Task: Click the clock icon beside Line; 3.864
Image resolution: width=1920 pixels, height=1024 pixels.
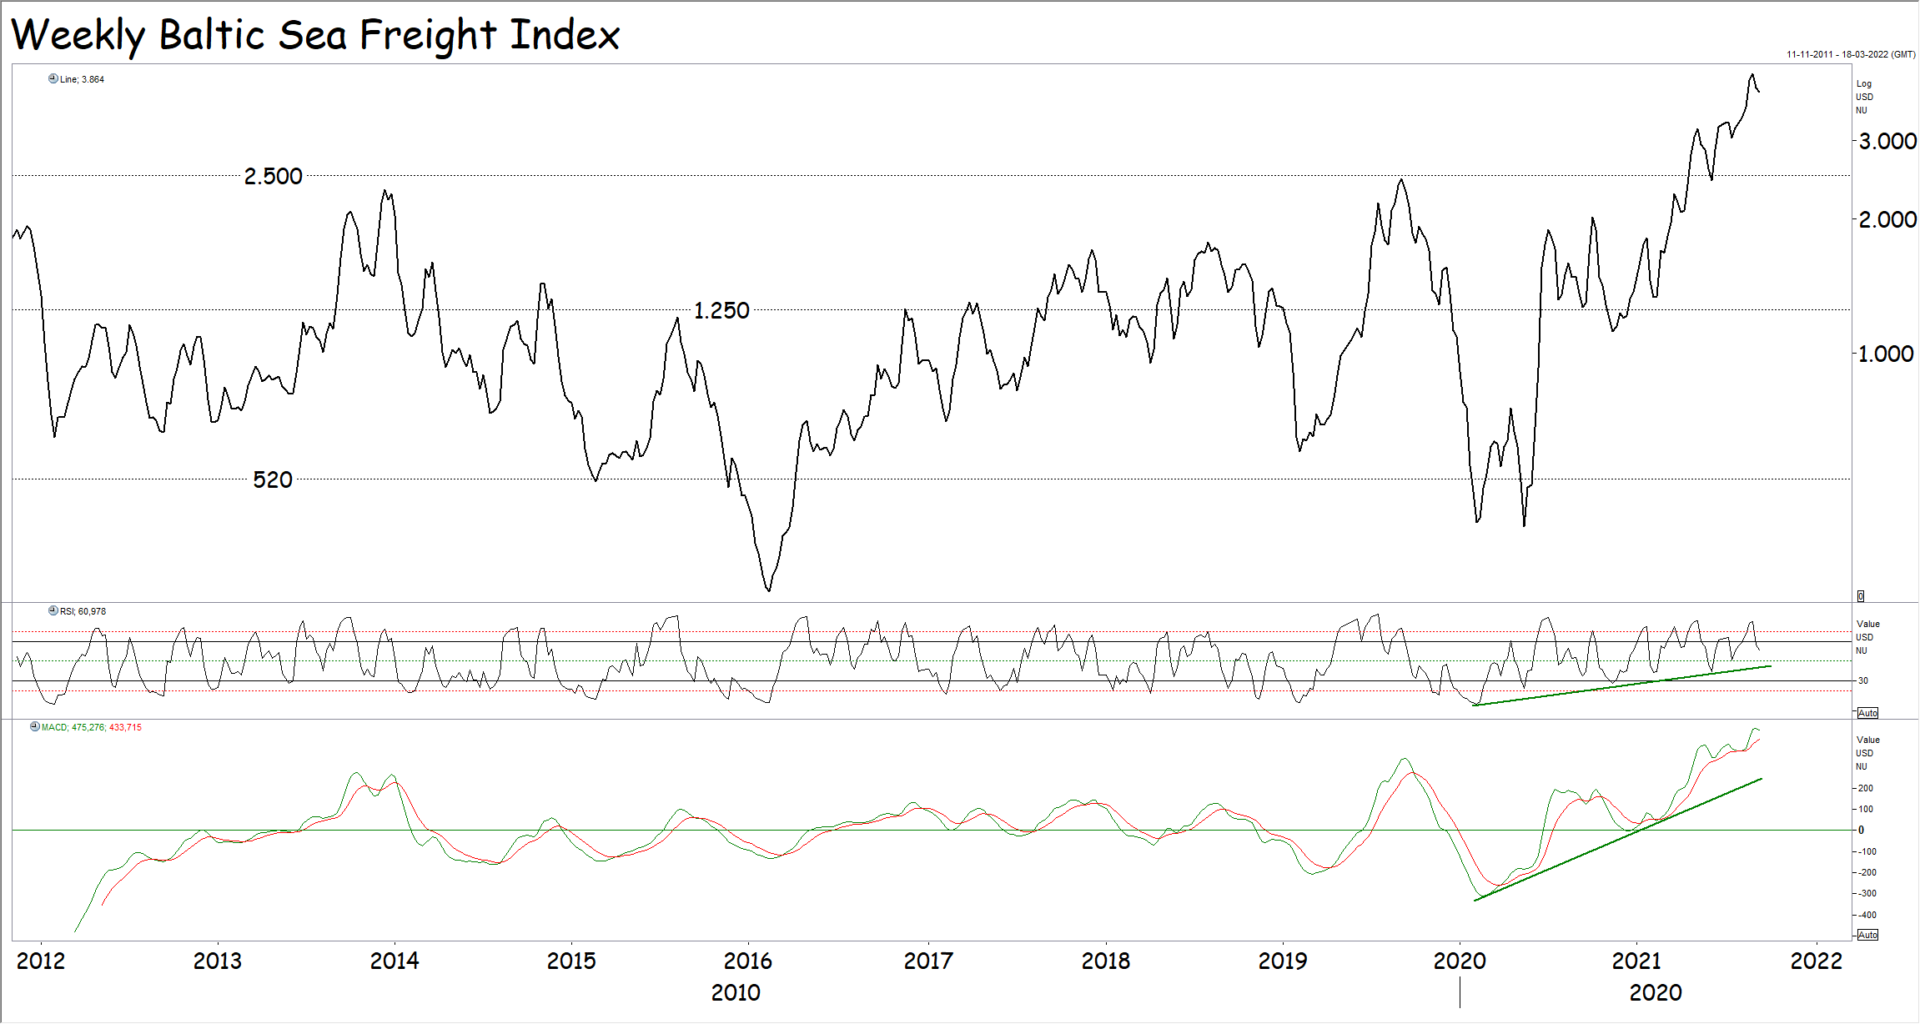Action: [53, 79]
